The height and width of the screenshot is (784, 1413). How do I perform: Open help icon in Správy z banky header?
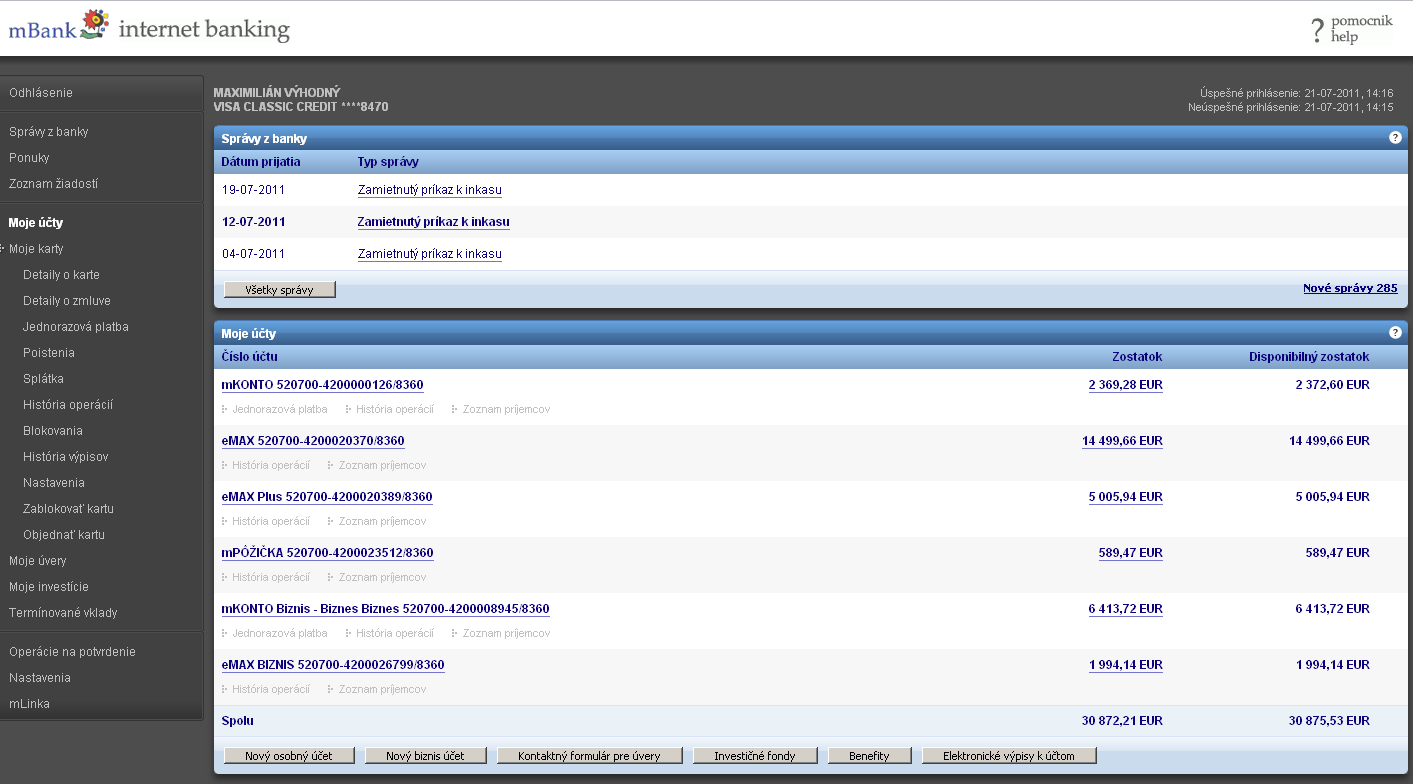(x=1395, y=138)
